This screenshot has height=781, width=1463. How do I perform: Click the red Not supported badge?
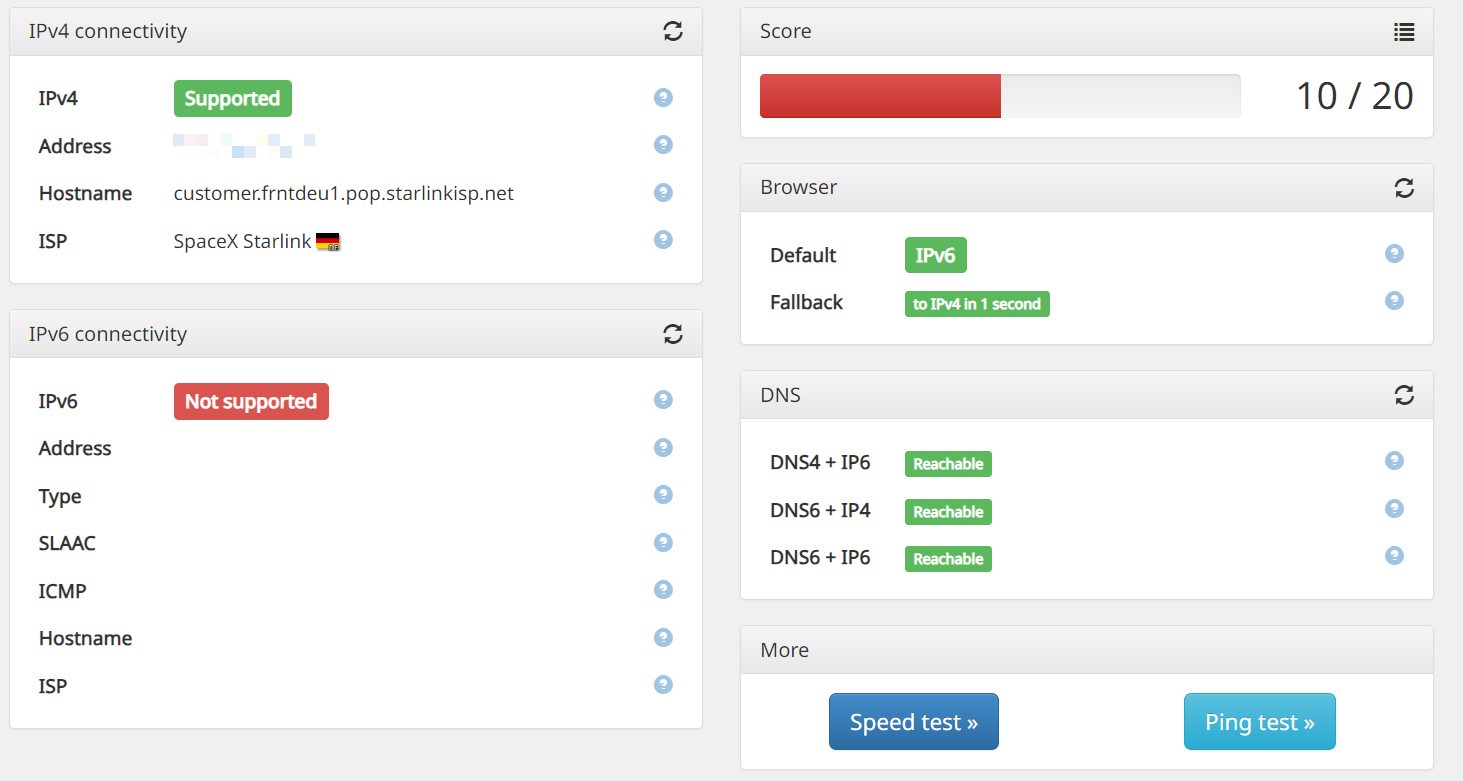[251, 401]
